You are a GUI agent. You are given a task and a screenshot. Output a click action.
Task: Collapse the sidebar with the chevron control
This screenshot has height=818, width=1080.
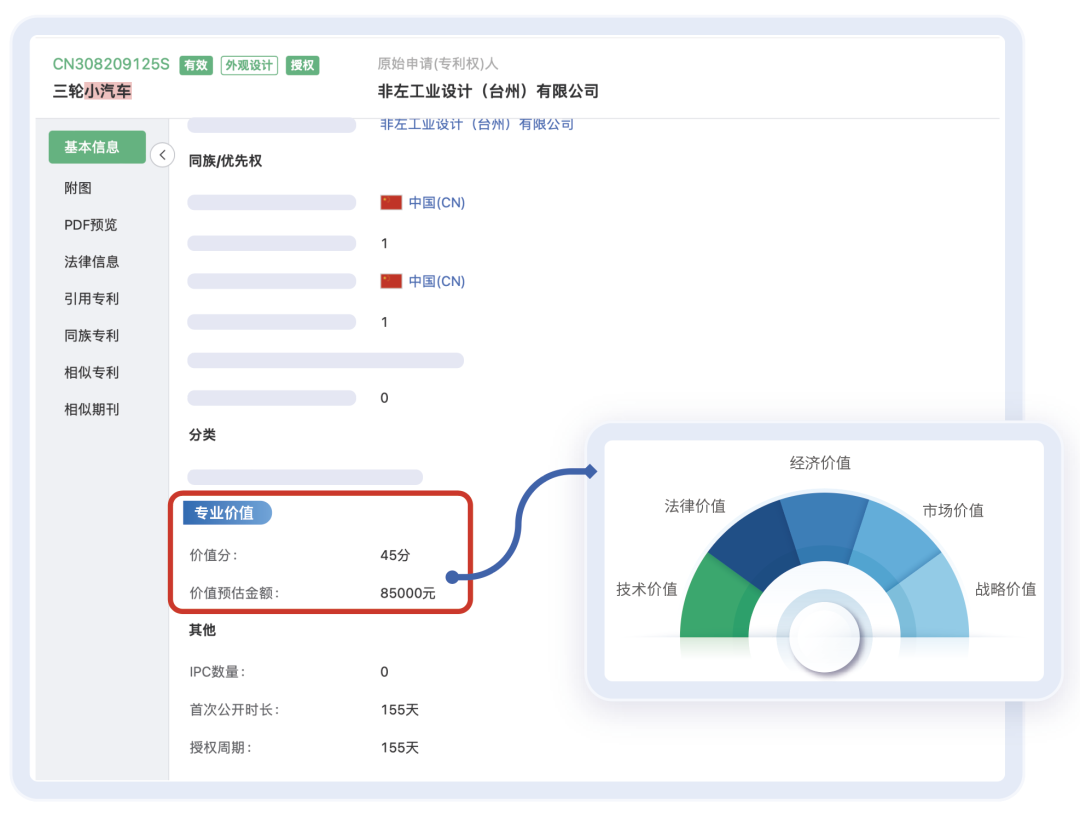point(162,155)
